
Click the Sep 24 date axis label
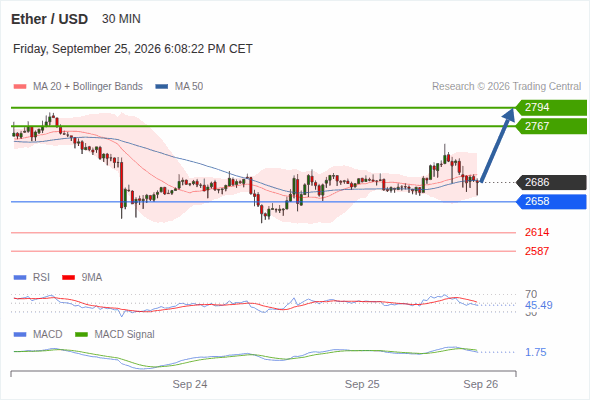190,384
